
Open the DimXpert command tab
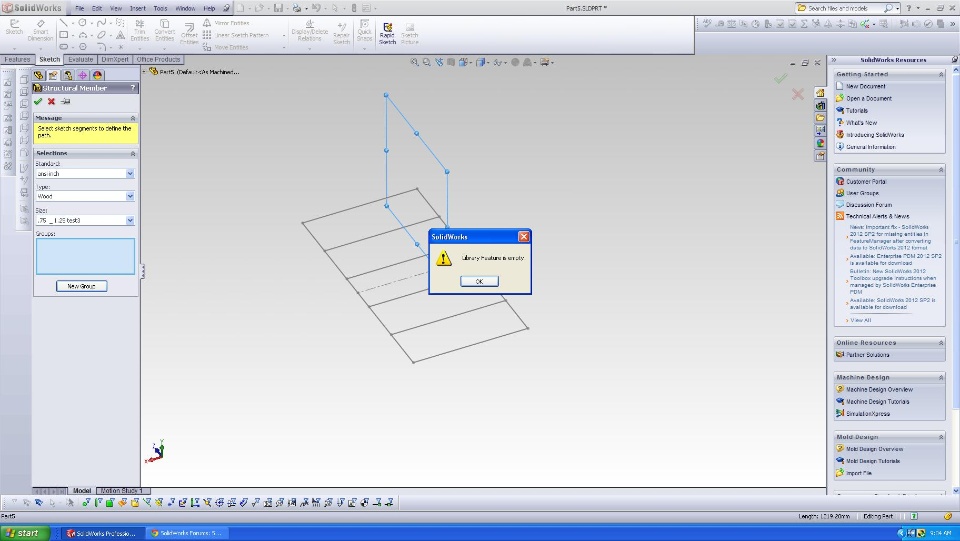click(x=114, y=59)
